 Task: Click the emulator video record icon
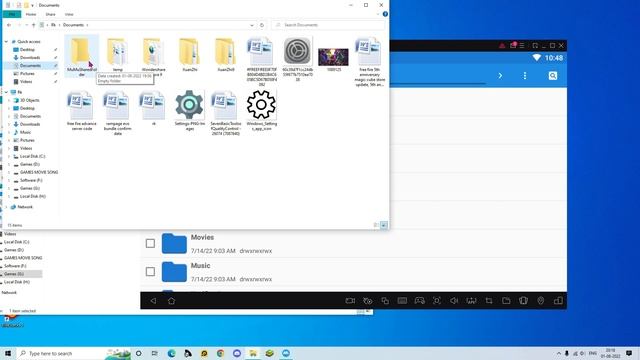pyautogui.click(x=350, y=301)
